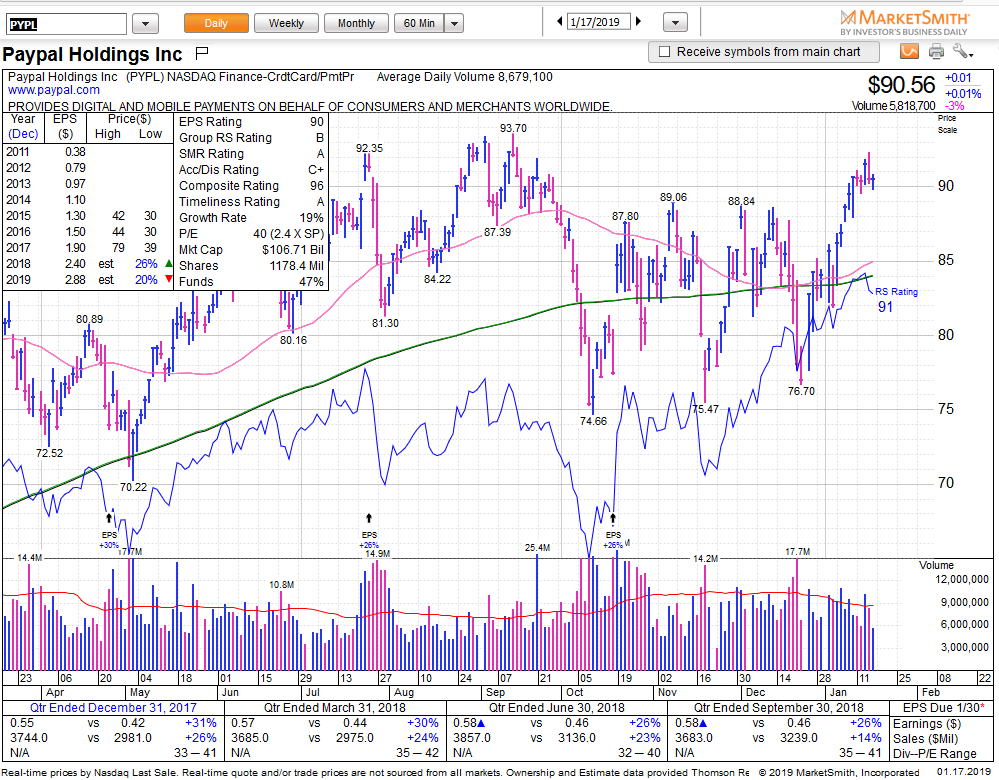Click the EPS Due 1/30 label
The width and height of the screenshot is (999, 780).
point(943,708)
